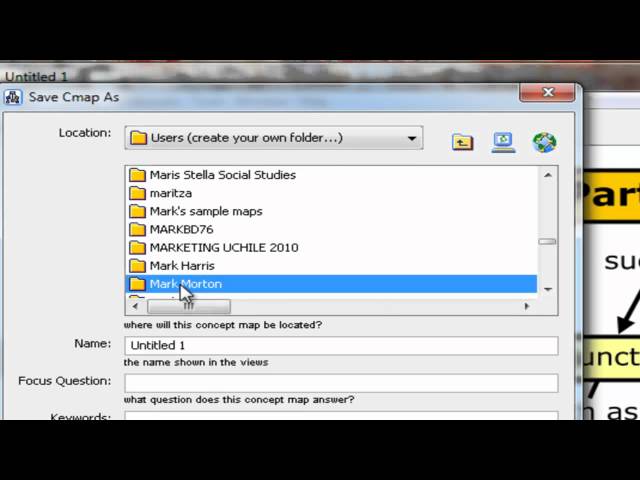Select the Mark Harris folder
Image resolution: width=640 pixels, height=480 pixels.
coord(331,266)
